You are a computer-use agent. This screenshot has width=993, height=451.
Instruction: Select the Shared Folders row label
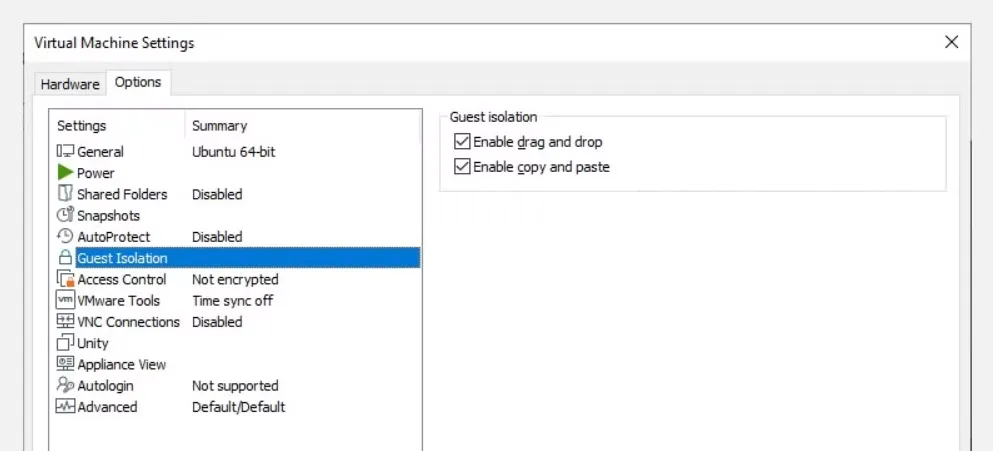tap(122, 194)
